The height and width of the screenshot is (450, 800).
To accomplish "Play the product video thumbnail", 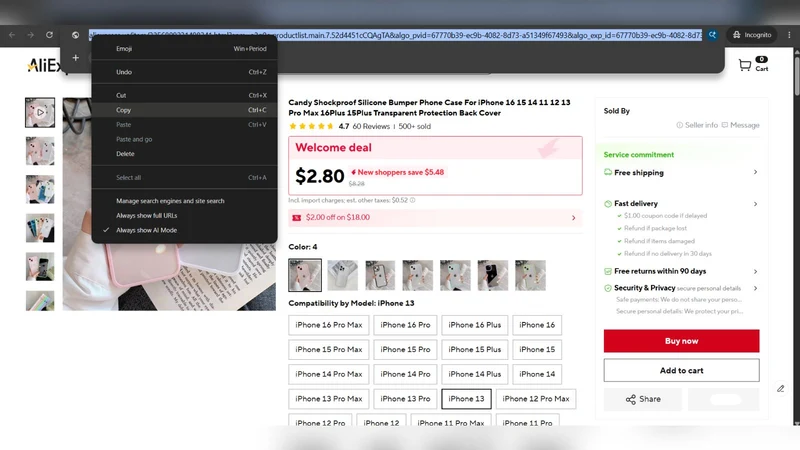I will click(40, 112).
